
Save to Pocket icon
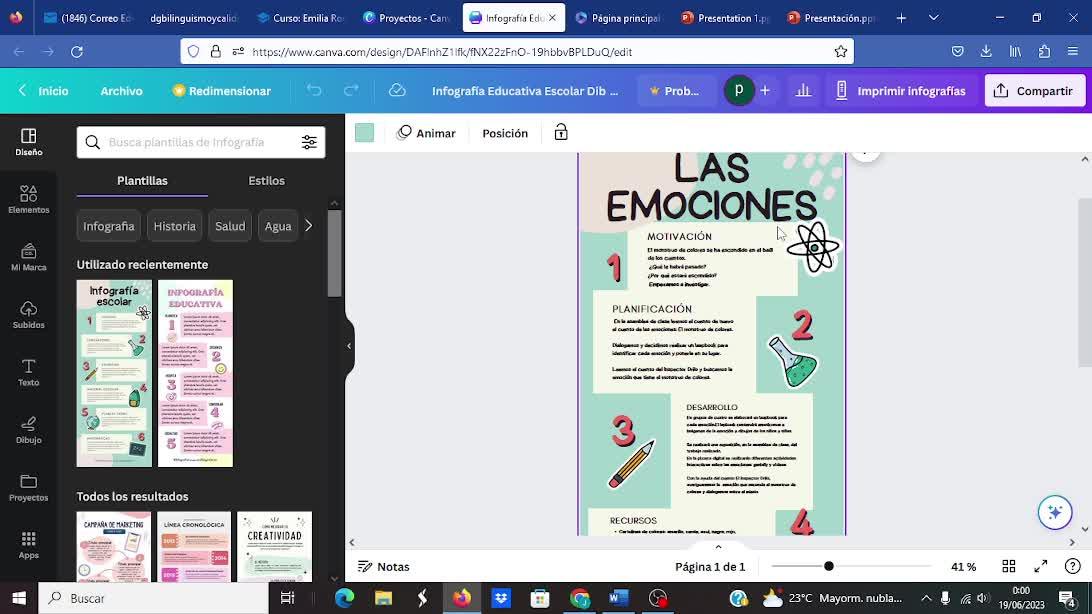[958, 52]
